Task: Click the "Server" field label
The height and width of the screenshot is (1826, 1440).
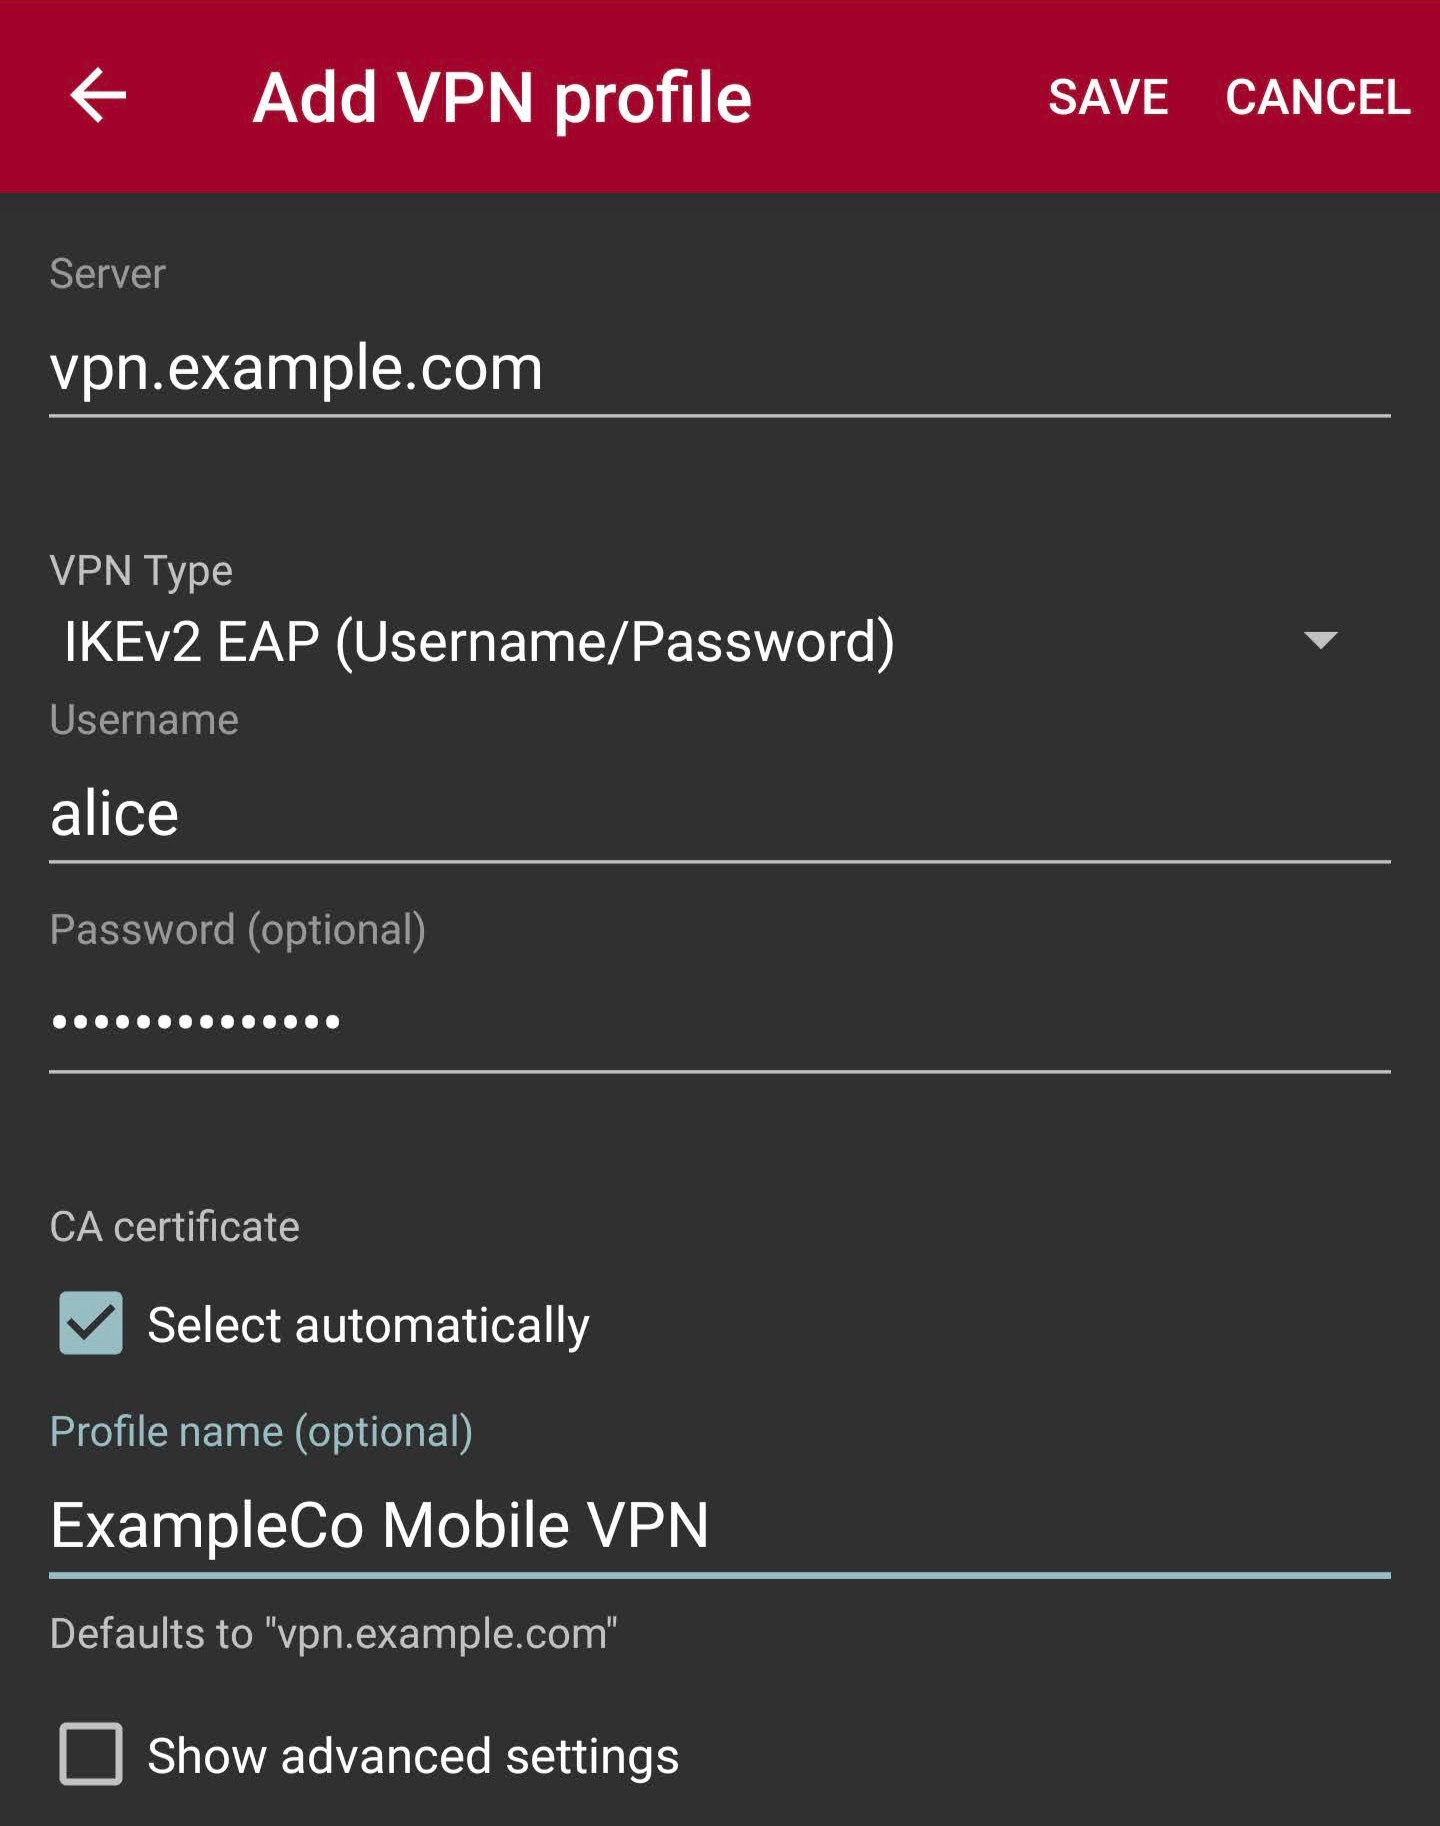Action: click(108, 274)
